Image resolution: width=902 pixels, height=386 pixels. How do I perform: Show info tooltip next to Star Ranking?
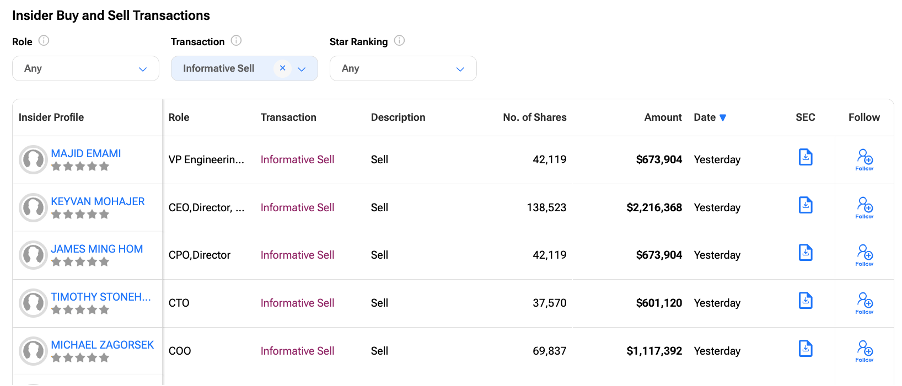[x=400, y=41]
